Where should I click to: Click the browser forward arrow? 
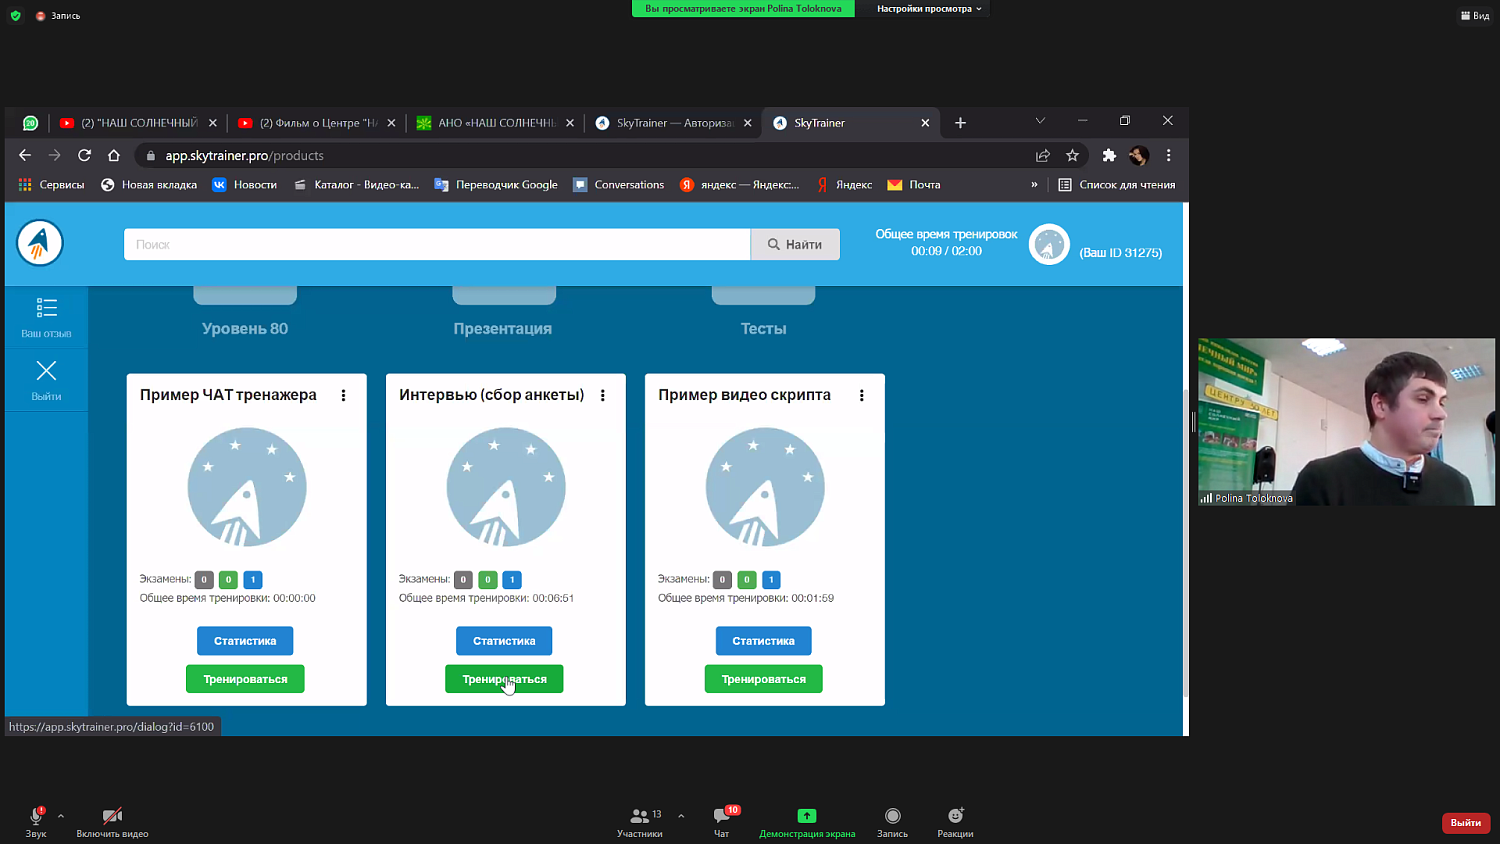pos(55,155)
